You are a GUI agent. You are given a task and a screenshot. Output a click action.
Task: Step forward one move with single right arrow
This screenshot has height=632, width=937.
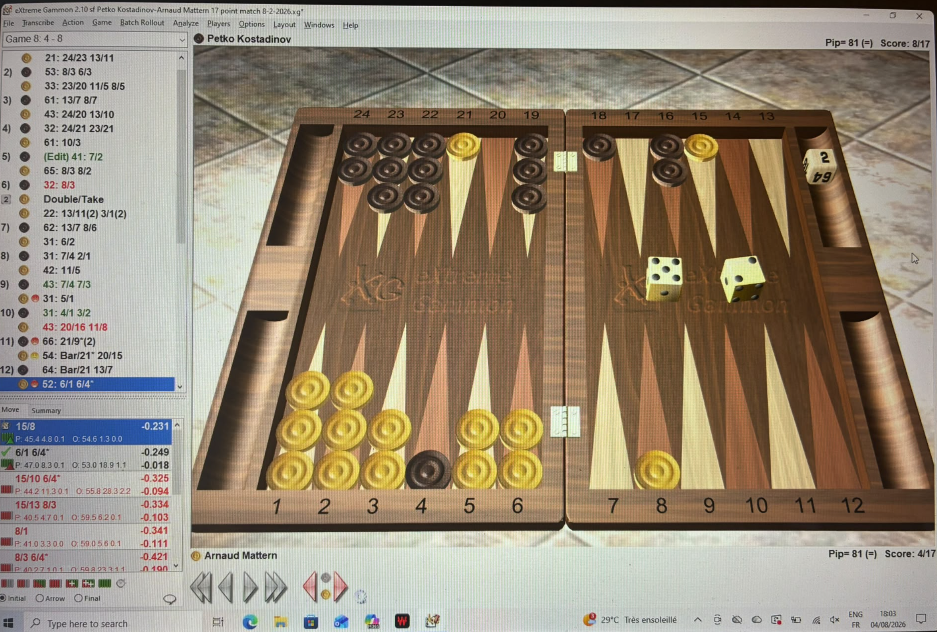point(250,588)
